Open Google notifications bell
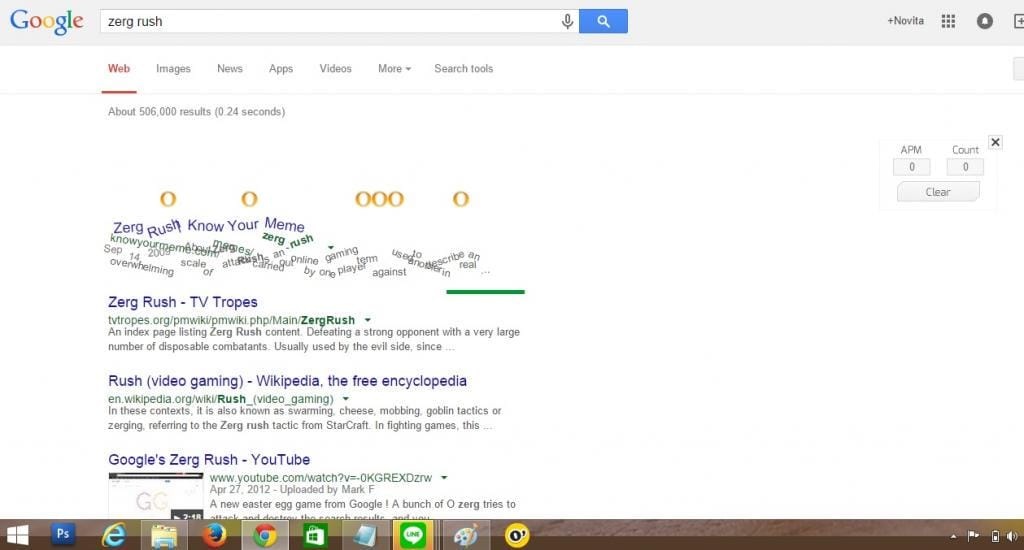The width and height of the screenshot is (1024, 550). pyautogui.click(x=985, y=21)
